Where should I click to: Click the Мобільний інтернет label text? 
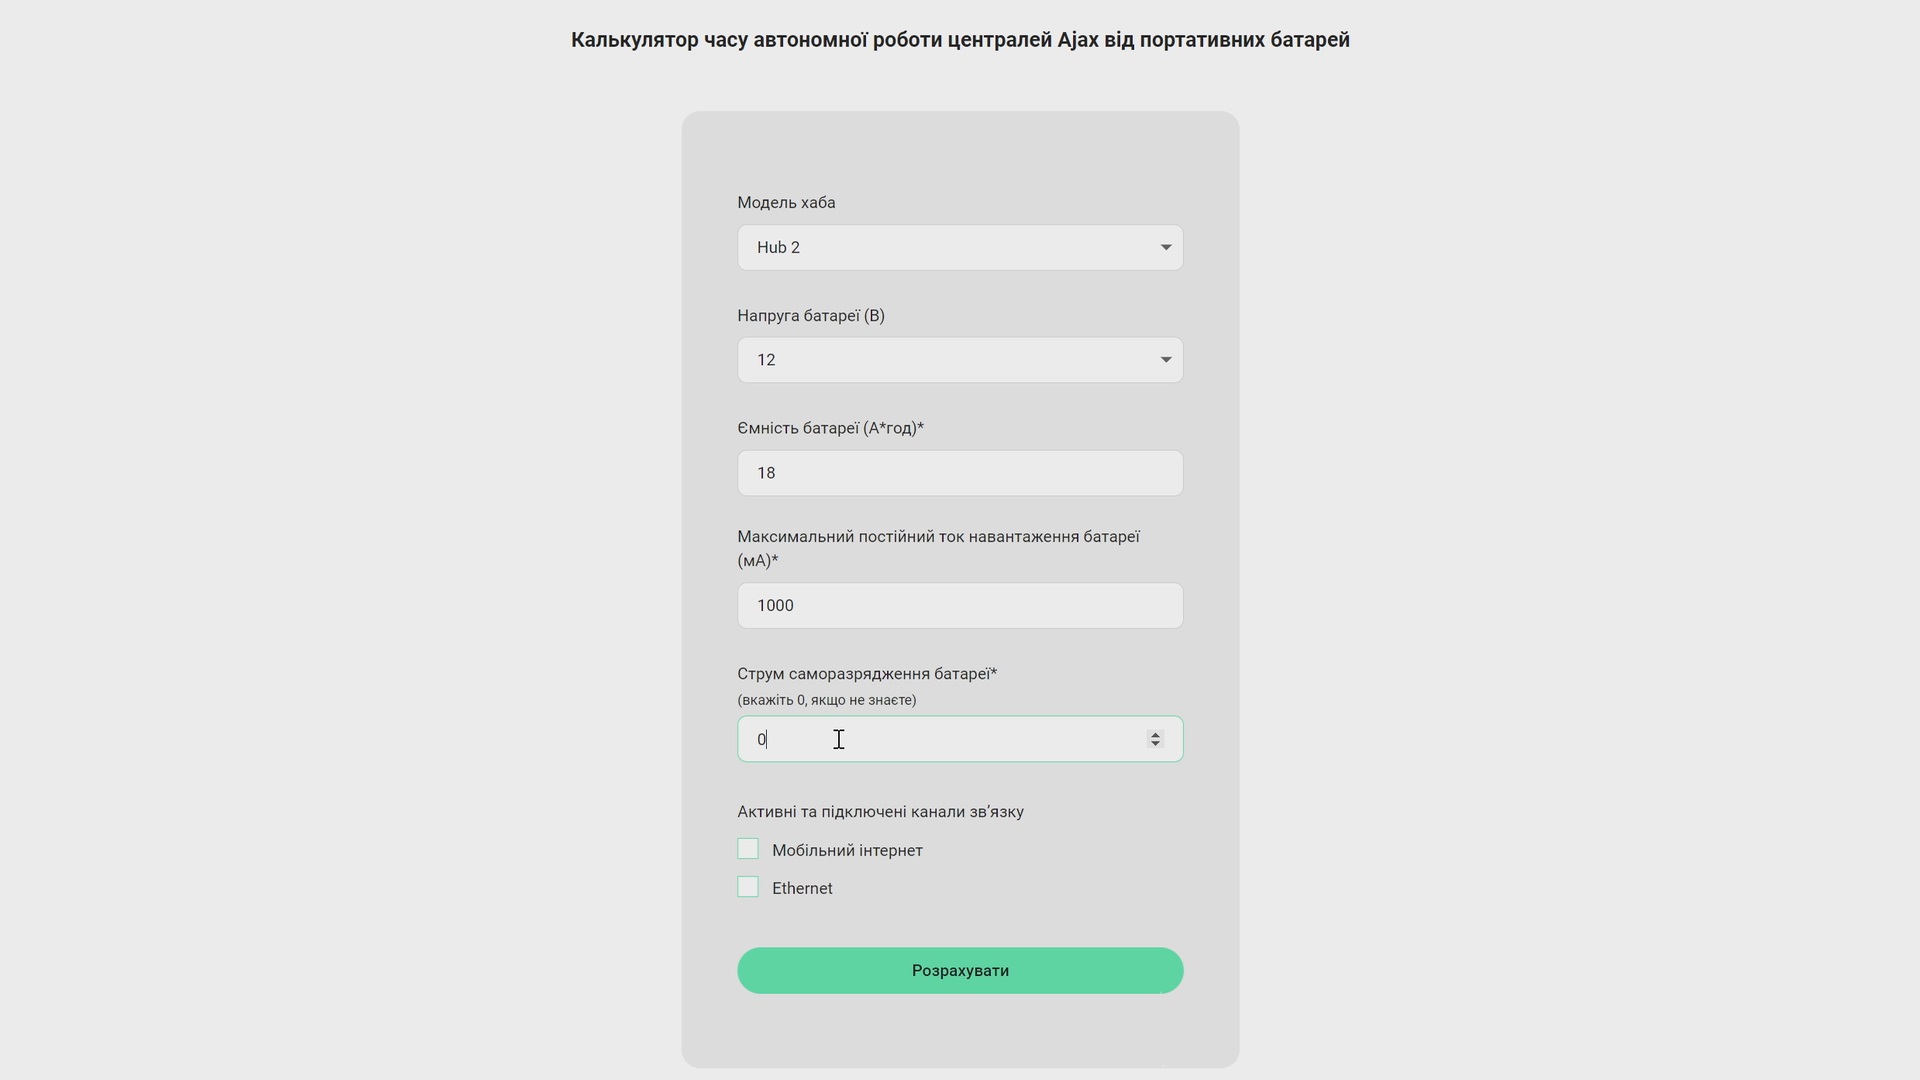tap(847, 851)
